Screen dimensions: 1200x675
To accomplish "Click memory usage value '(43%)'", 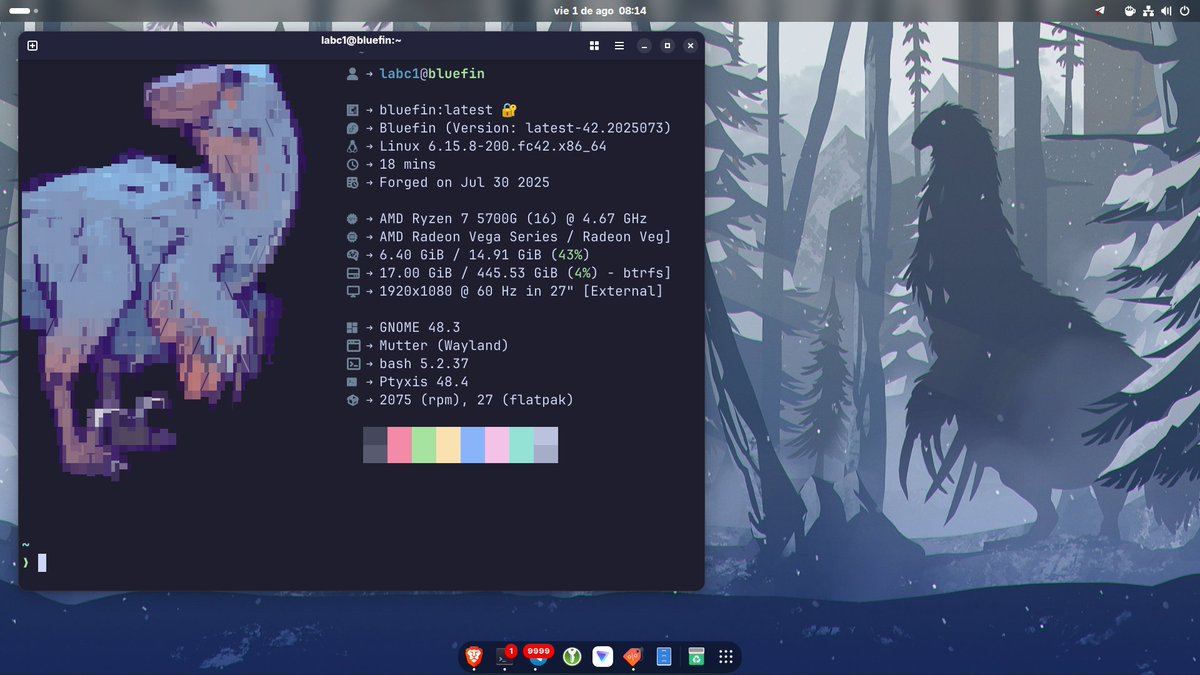I will click(570, 254).
